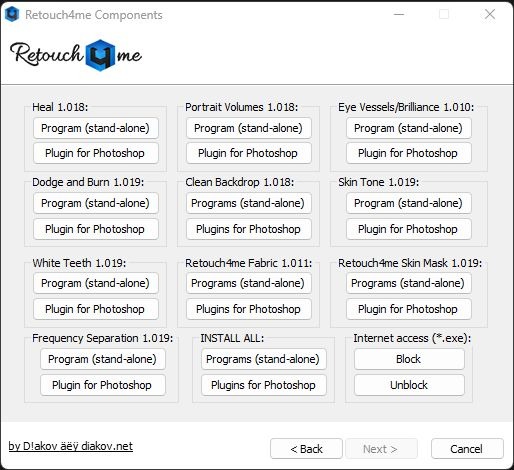Install Retouch4me Fabric Programs (stand-alone)
Viewport: 514px width, 470px height.
(x=249, y=283)
